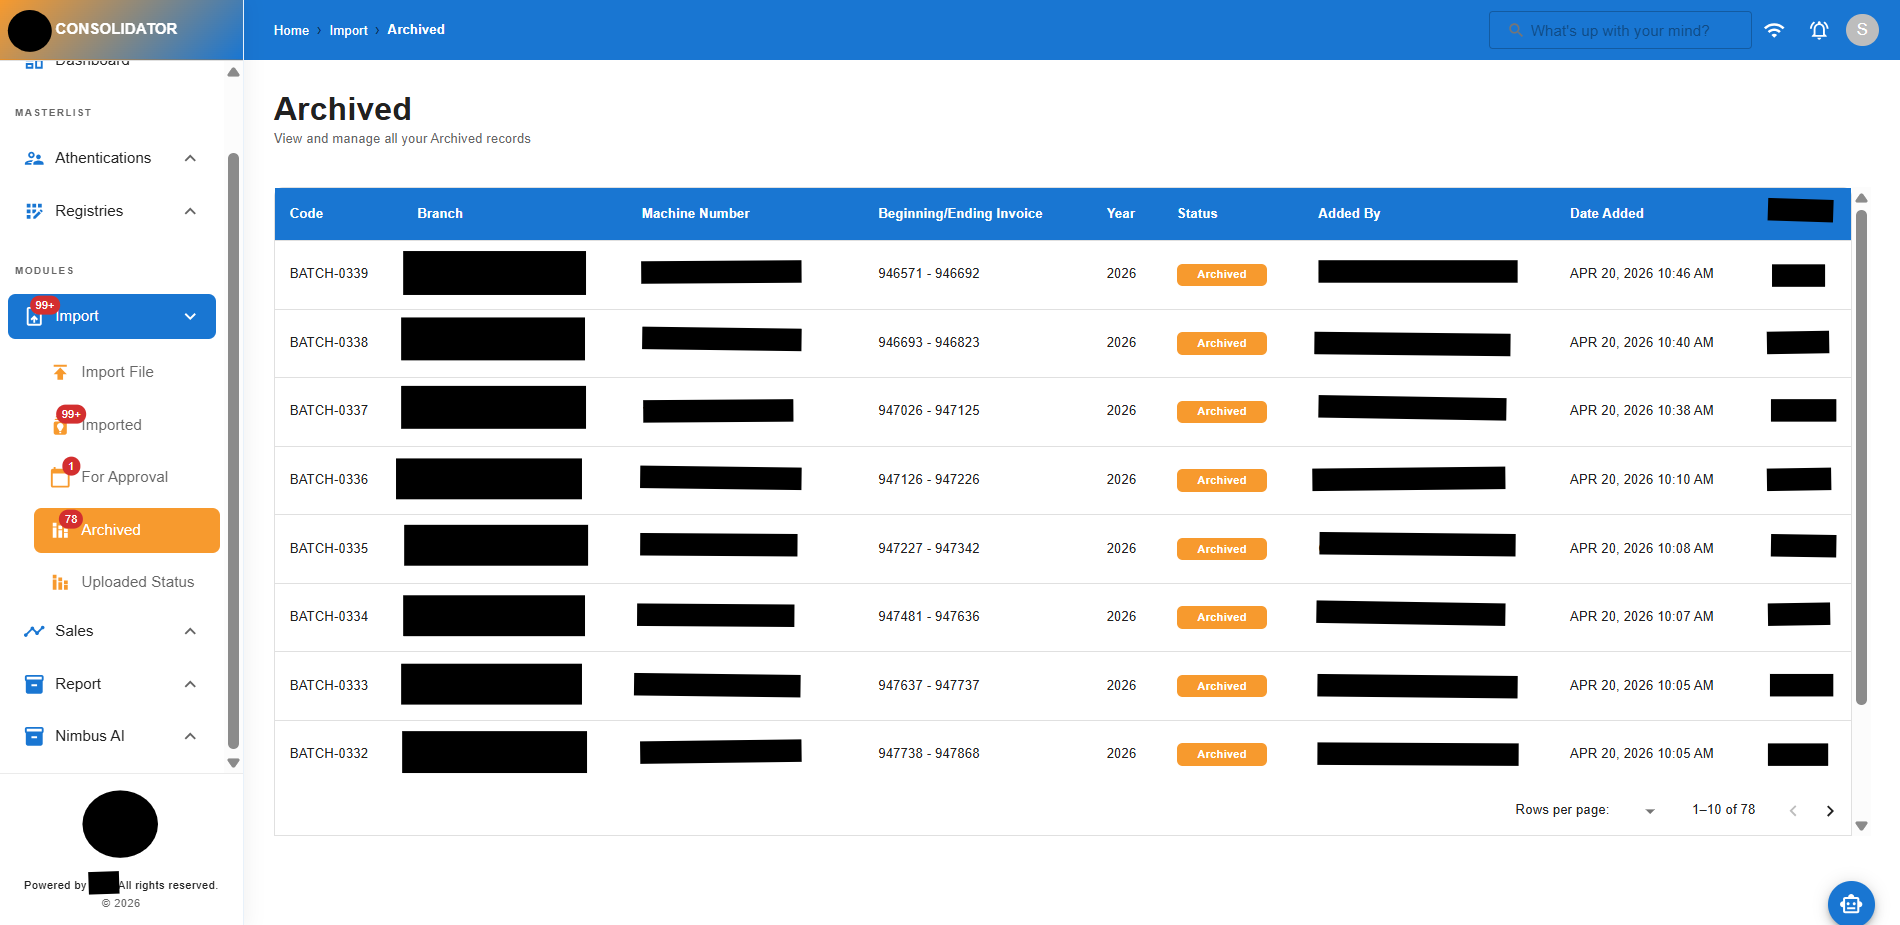1900x925 pixels.
Task: Select the Sales line-chart icon
Action: tap(33, 630)
